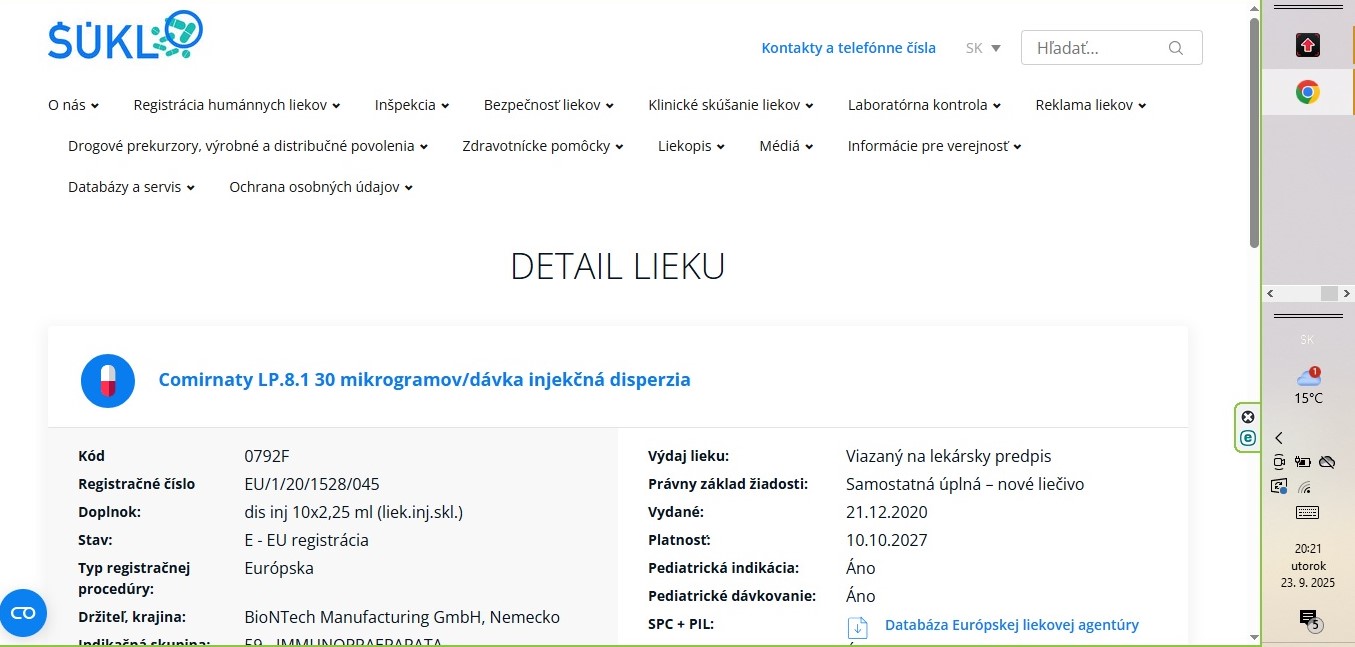Open the notifications center icon
The width and height of the screenshot is (1355, 647).
(1308, 618)
